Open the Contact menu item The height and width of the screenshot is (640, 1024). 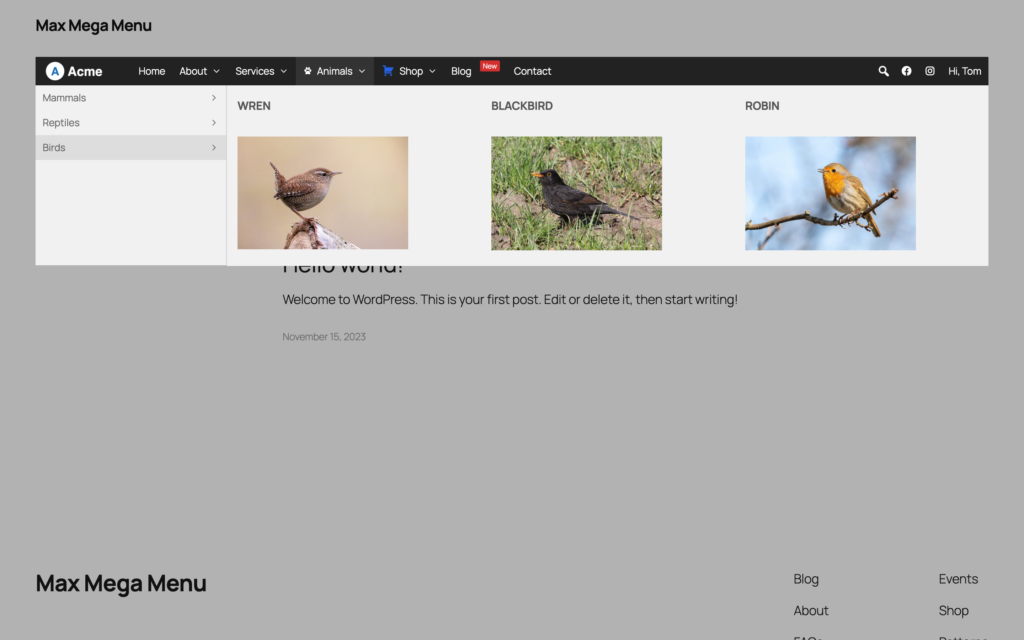click(532, 71)
